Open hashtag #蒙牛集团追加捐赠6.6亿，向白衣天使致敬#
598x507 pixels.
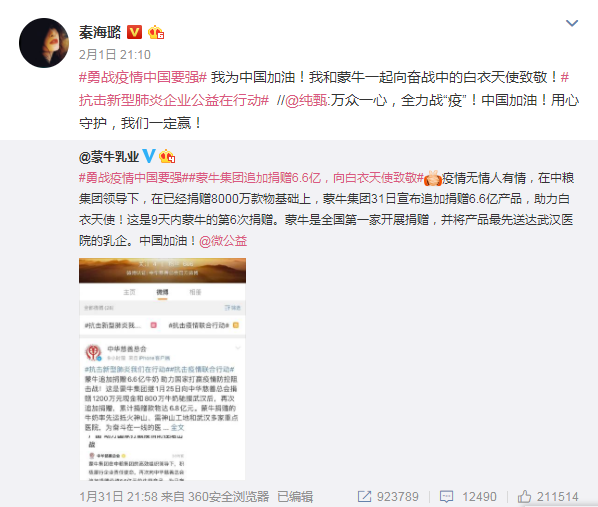click(303, 178)
